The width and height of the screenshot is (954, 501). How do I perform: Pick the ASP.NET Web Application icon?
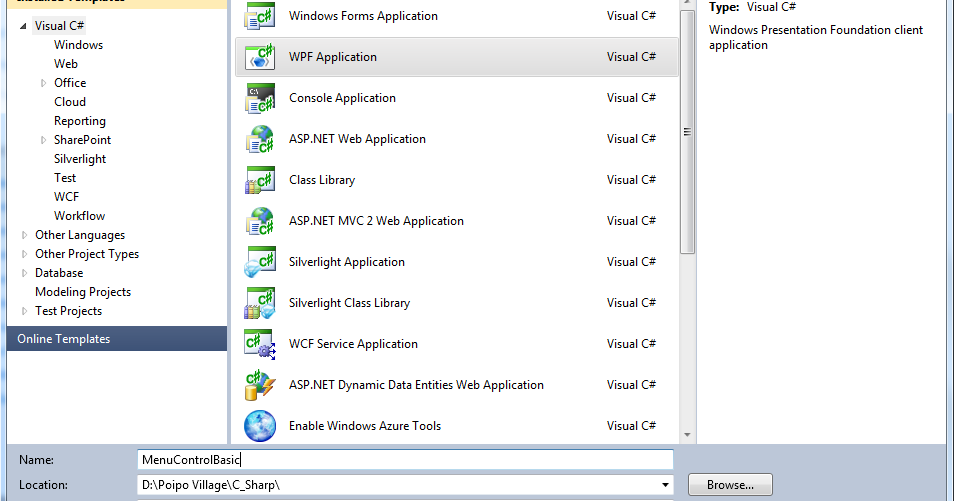260,139
